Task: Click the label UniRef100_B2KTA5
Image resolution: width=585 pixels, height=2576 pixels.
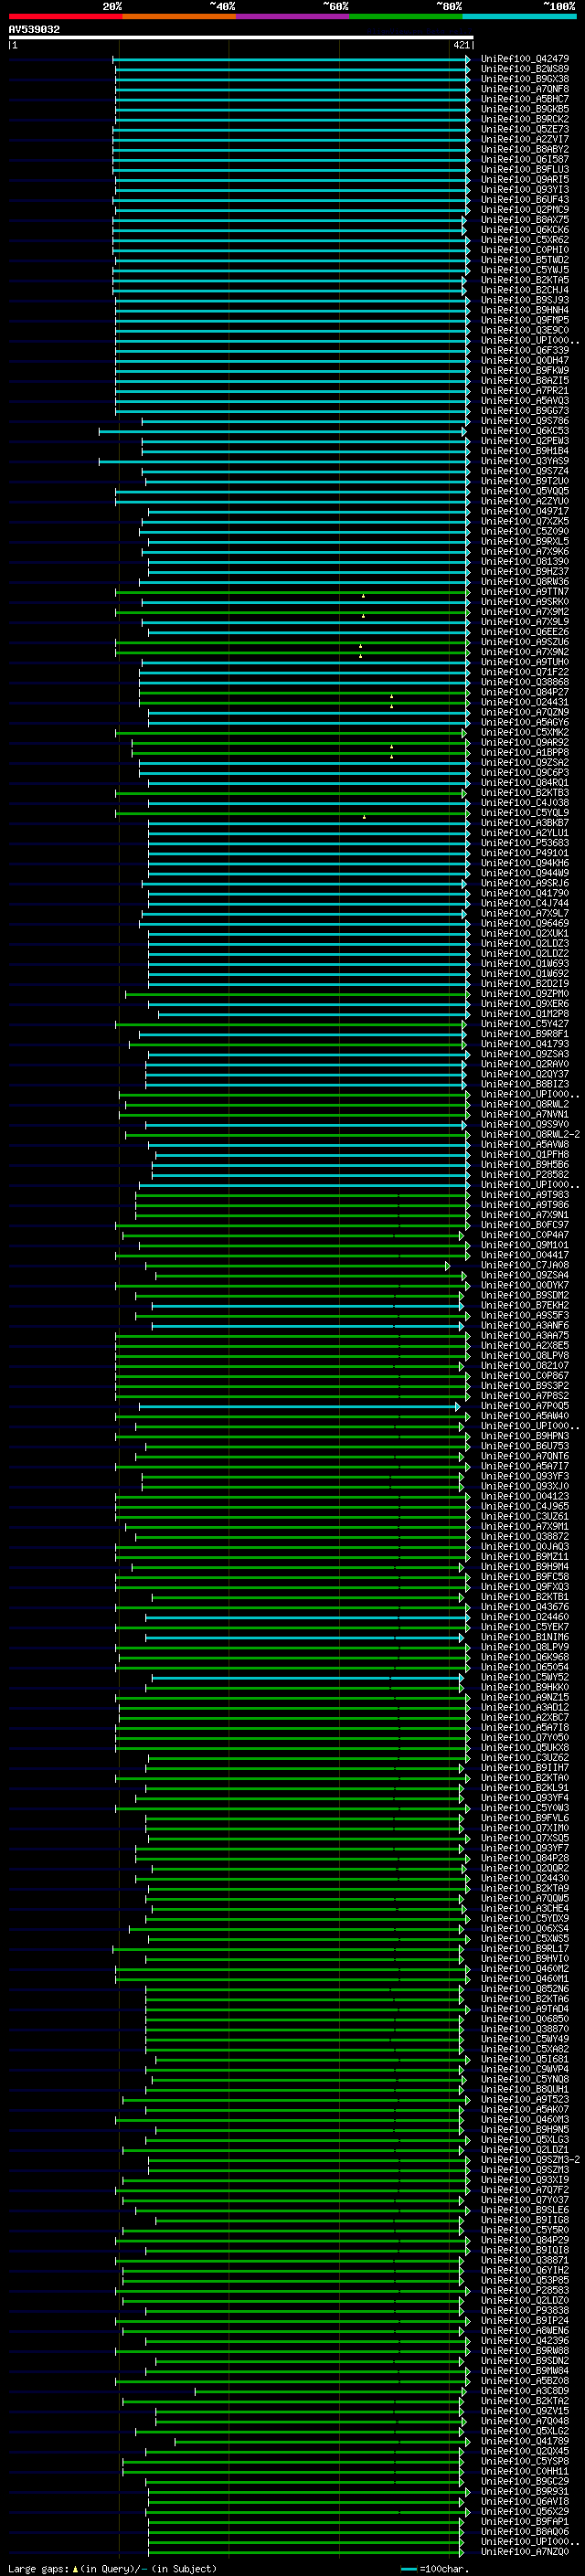Action: click(x=525, y=280)
